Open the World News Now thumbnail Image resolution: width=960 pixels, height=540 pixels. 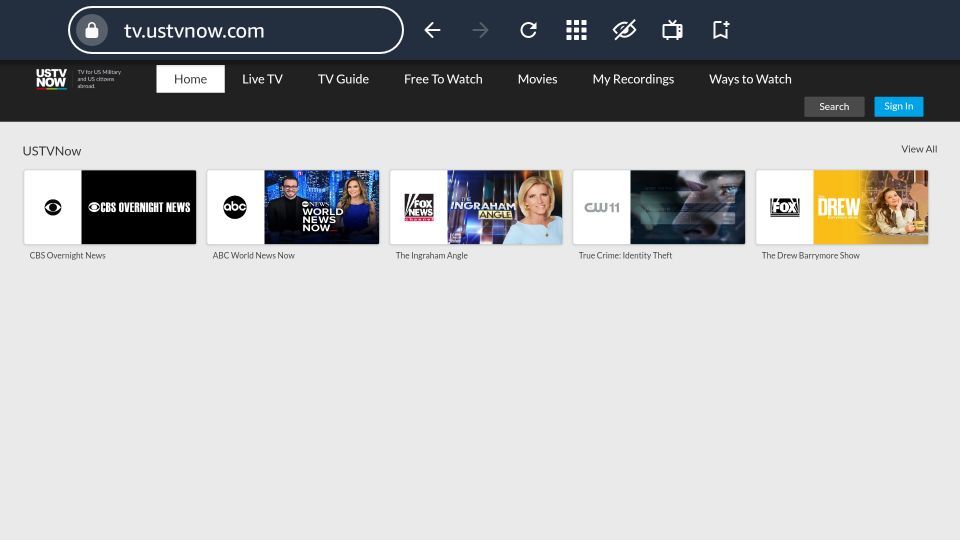[x=321, y=207]
